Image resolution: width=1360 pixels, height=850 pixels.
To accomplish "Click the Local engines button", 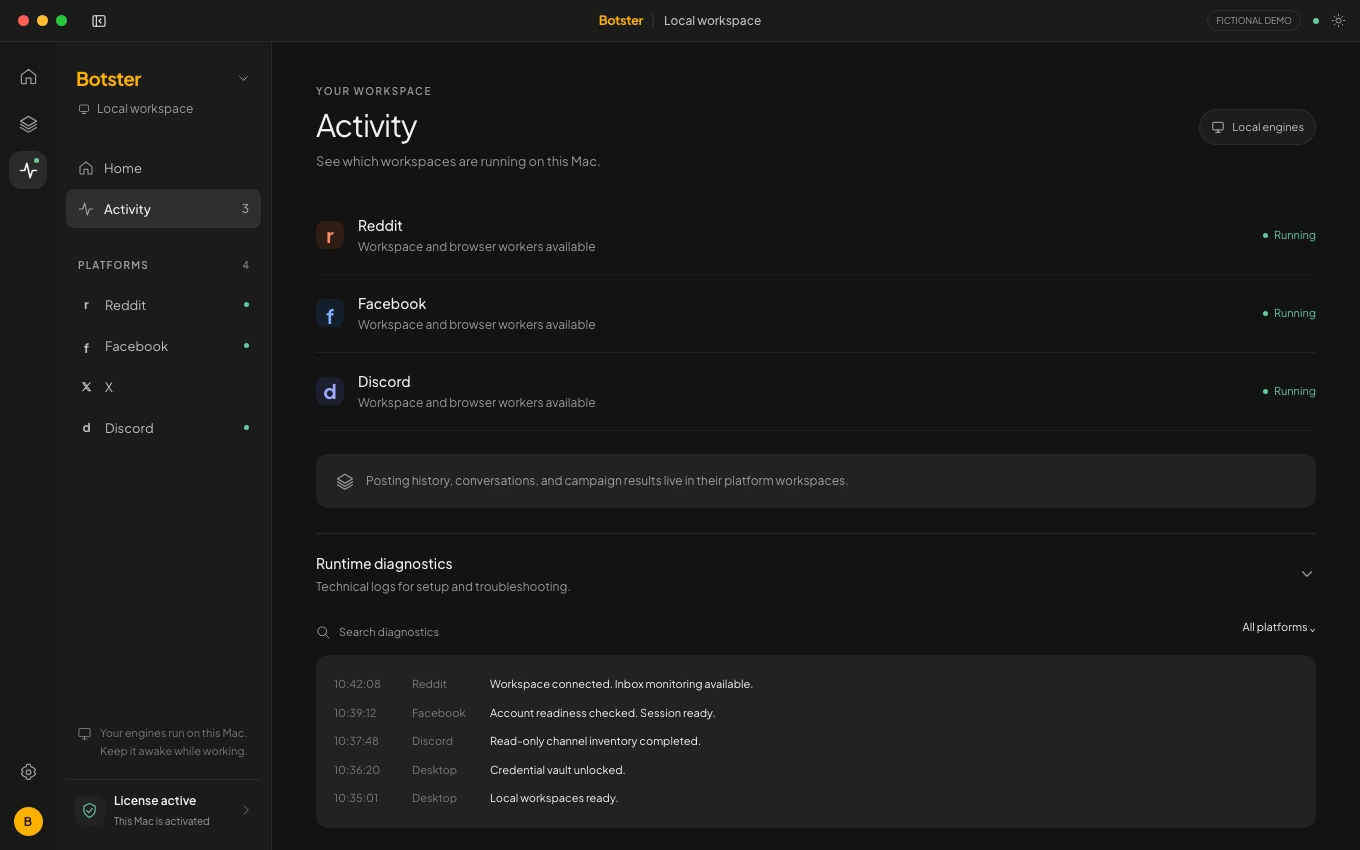I will pos(1257,127).
